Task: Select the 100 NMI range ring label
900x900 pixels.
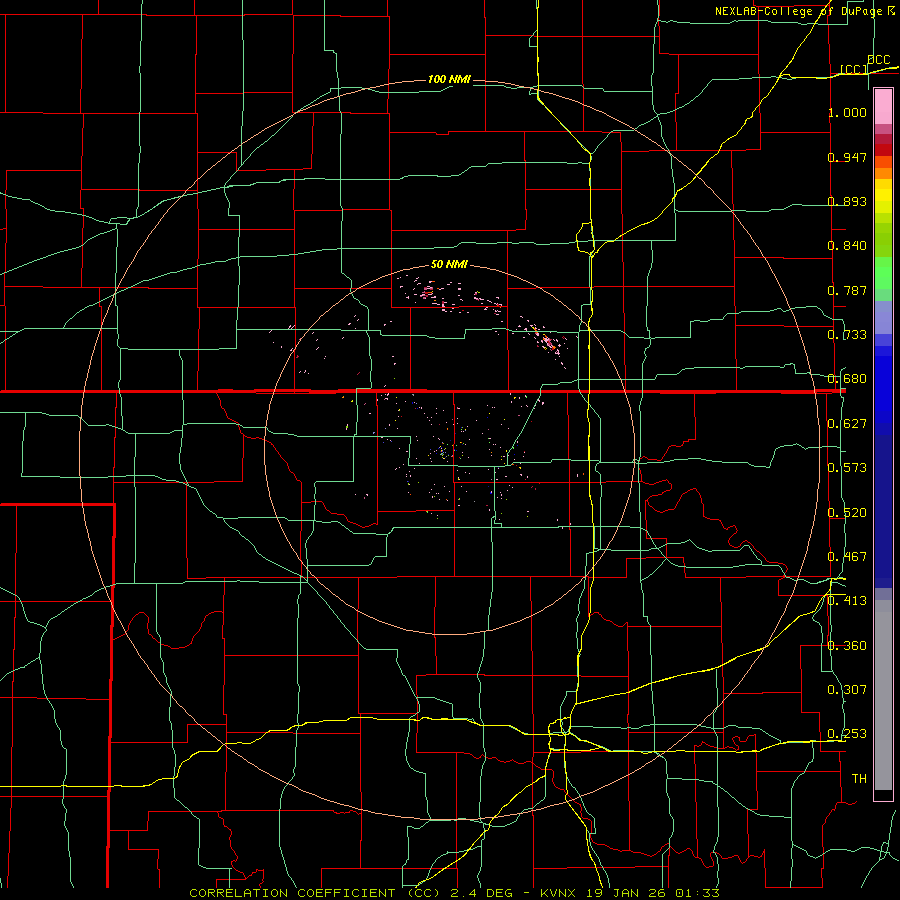Action: click(x=449, y=79)
